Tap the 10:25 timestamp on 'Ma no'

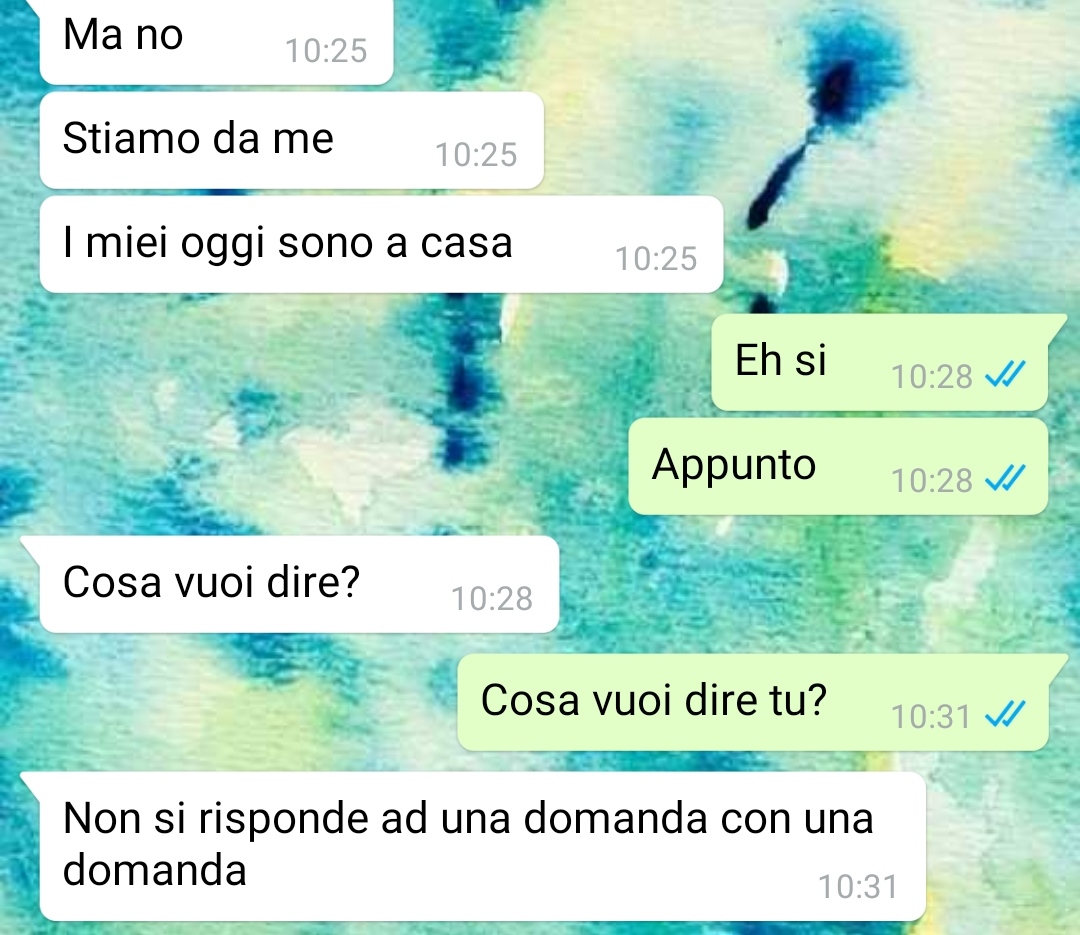tap(326, 51)
